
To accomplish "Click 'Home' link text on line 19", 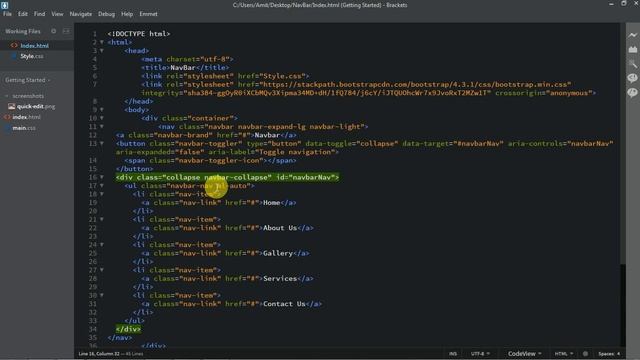I will point(271,203).
